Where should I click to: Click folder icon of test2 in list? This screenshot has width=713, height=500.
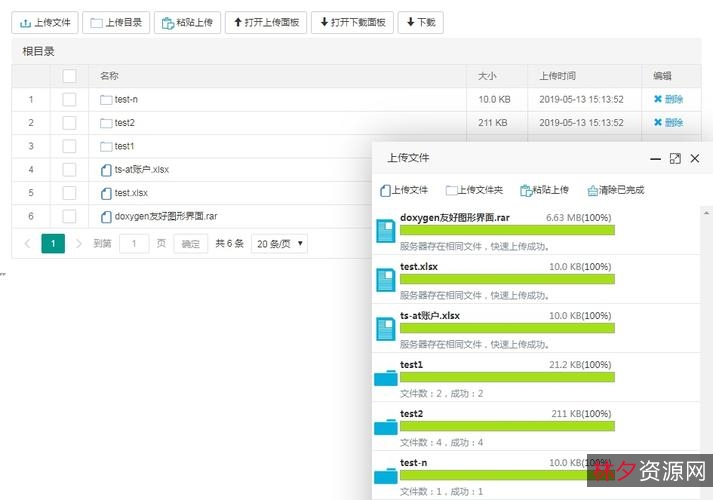pyautogui.click(x=106, y=123)
